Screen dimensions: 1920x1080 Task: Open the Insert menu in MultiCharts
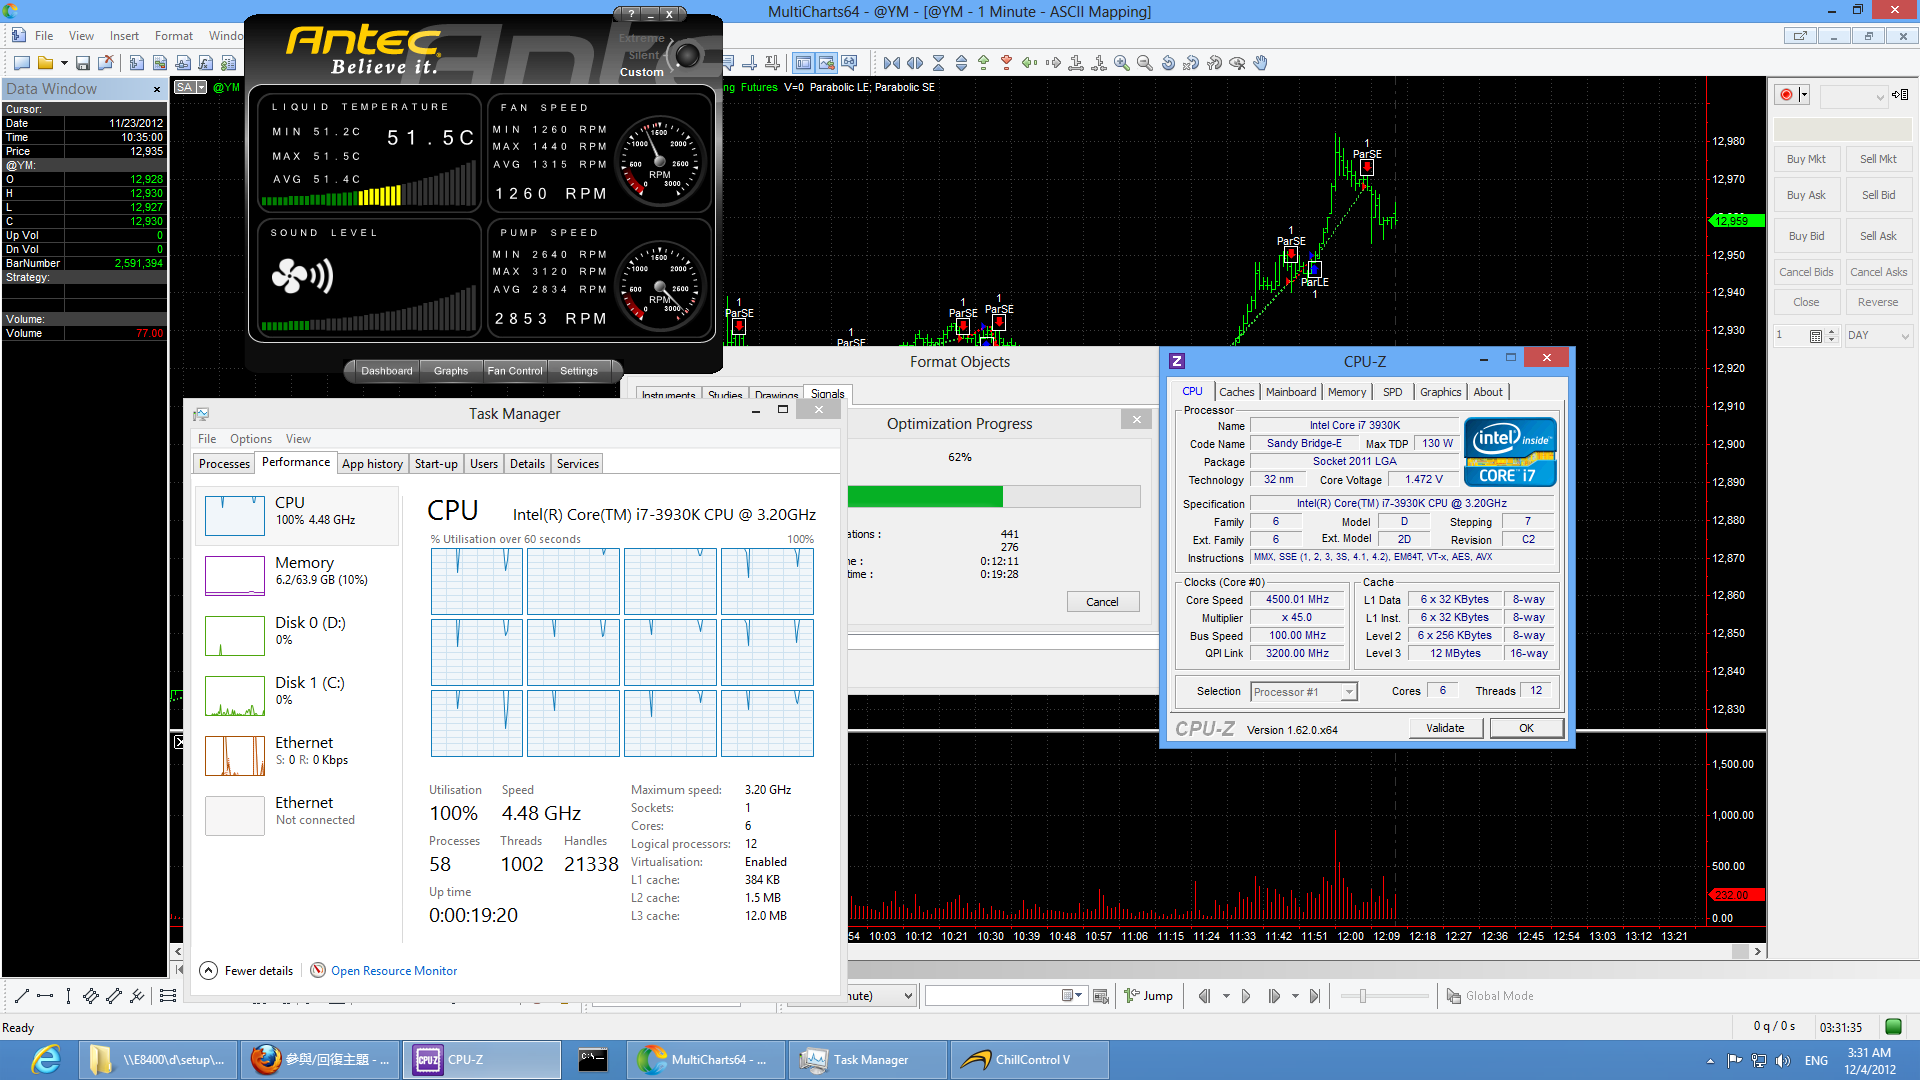124,36
